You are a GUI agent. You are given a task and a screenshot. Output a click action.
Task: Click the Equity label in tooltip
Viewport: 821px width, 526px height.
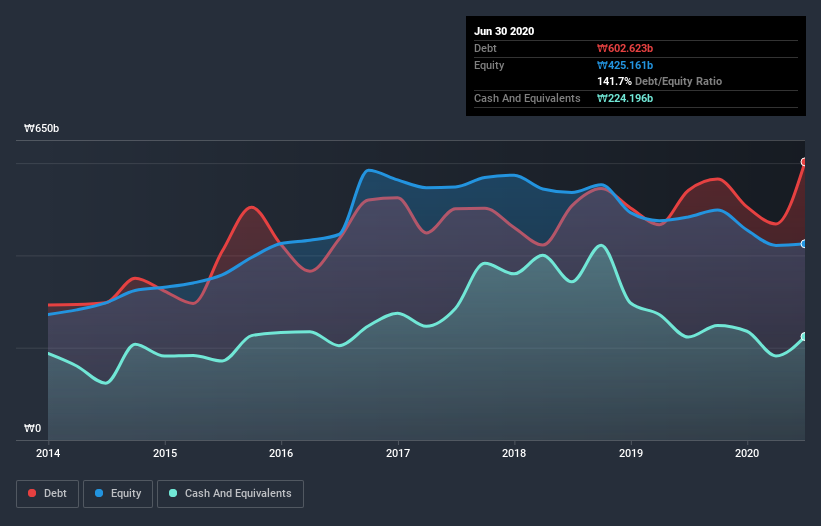point(489,65)
